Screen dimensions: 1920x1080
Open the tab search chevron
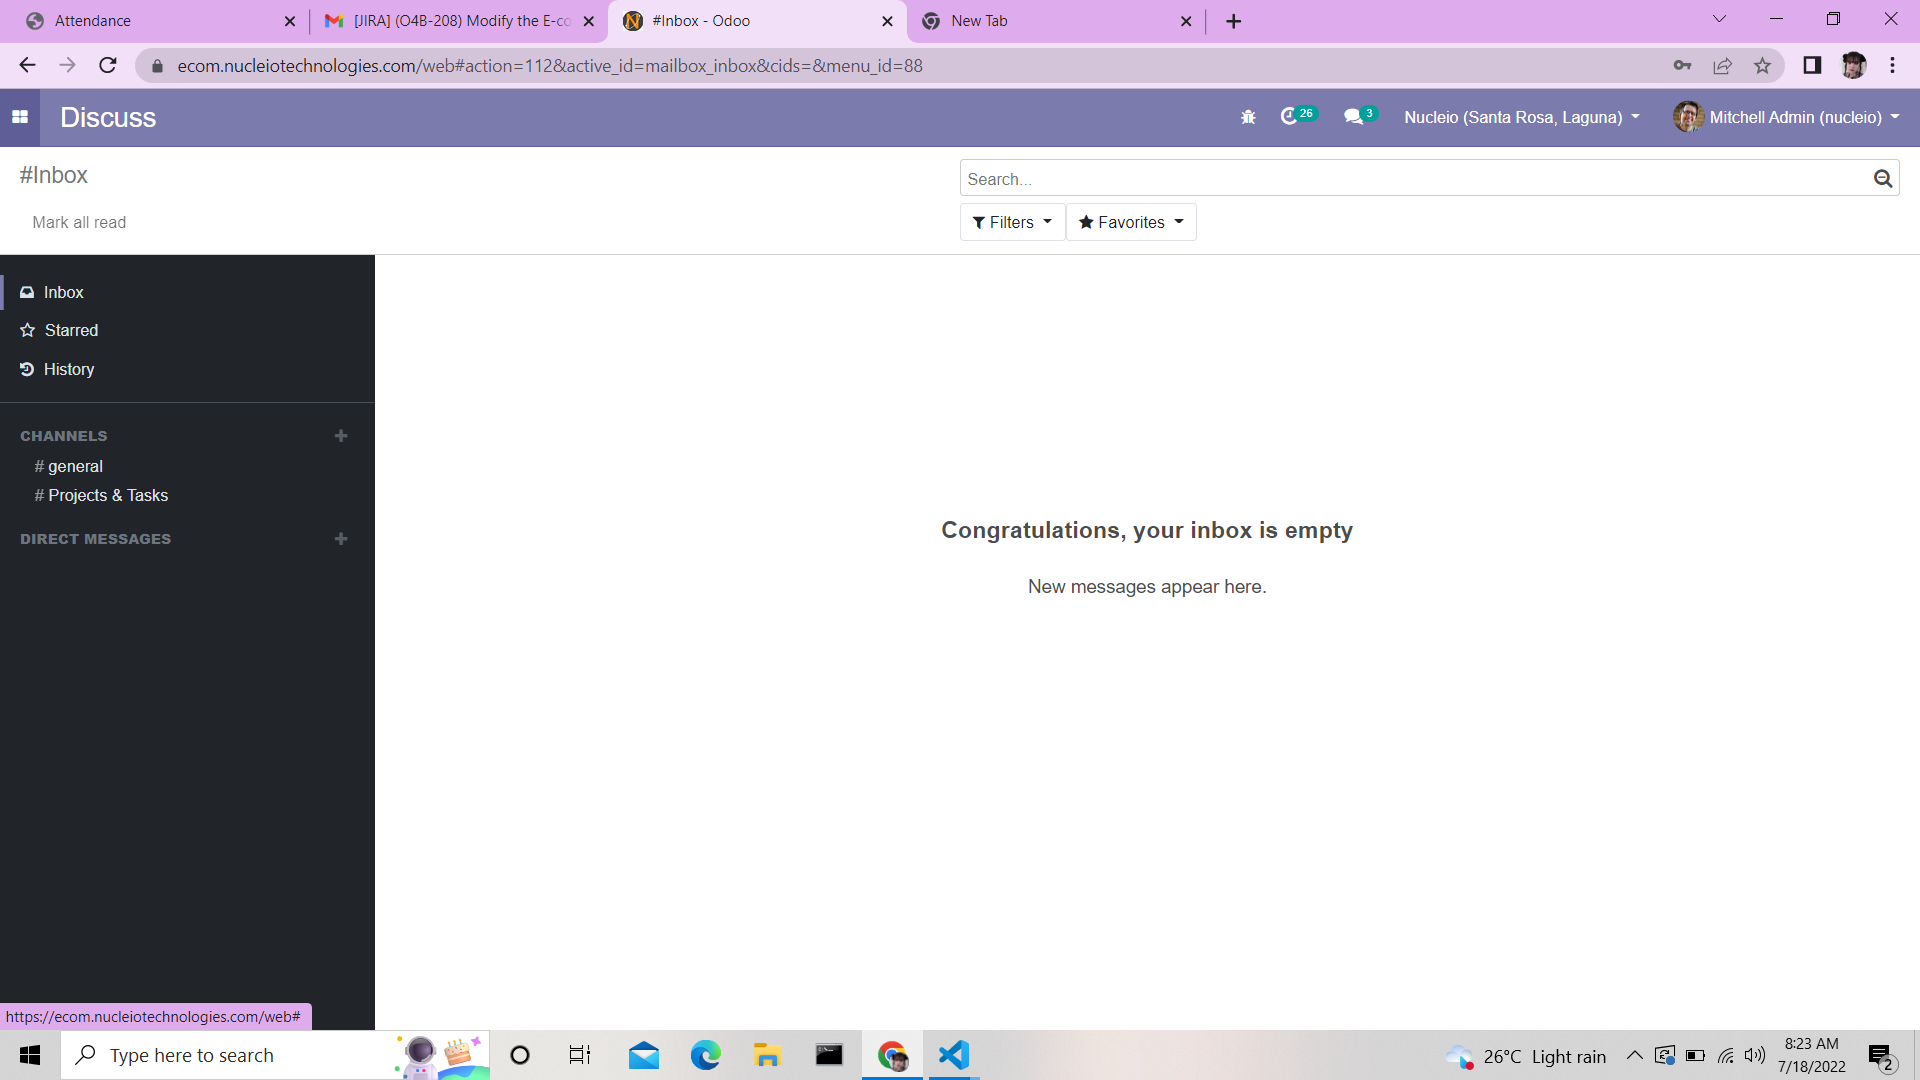1719,19
